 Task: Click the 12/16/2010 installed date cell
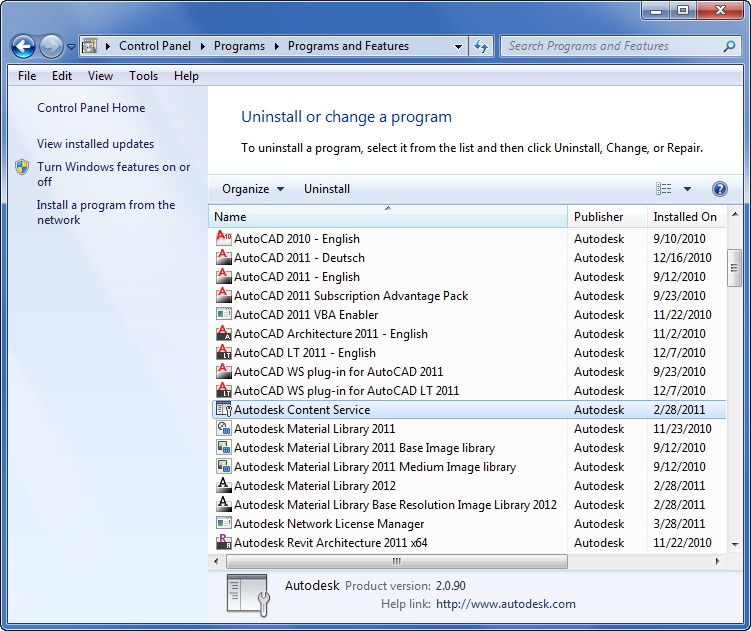(x=682, y=257)
